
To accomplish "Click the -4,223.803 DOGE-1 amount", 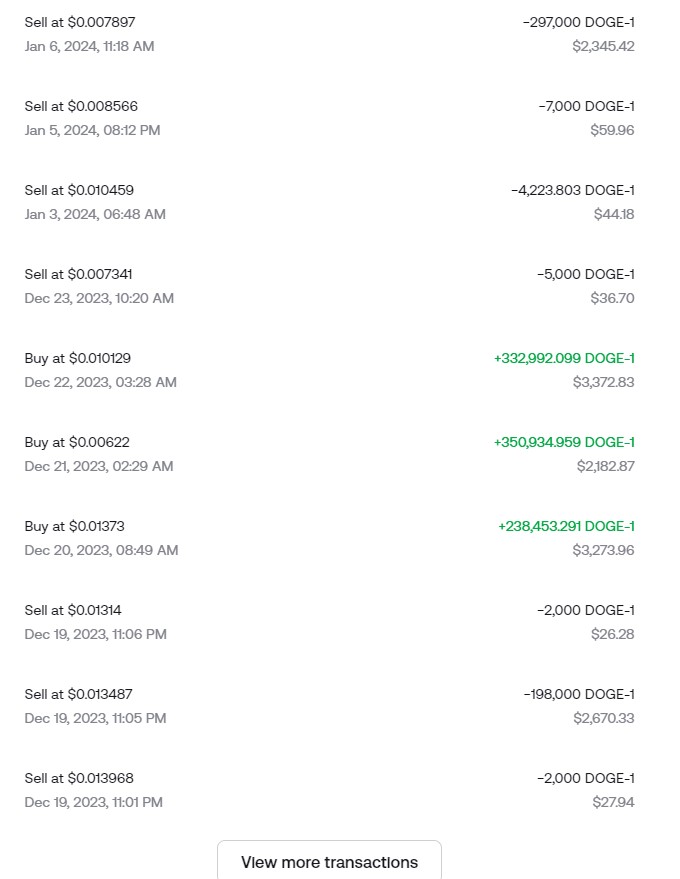I will (572, 190).
